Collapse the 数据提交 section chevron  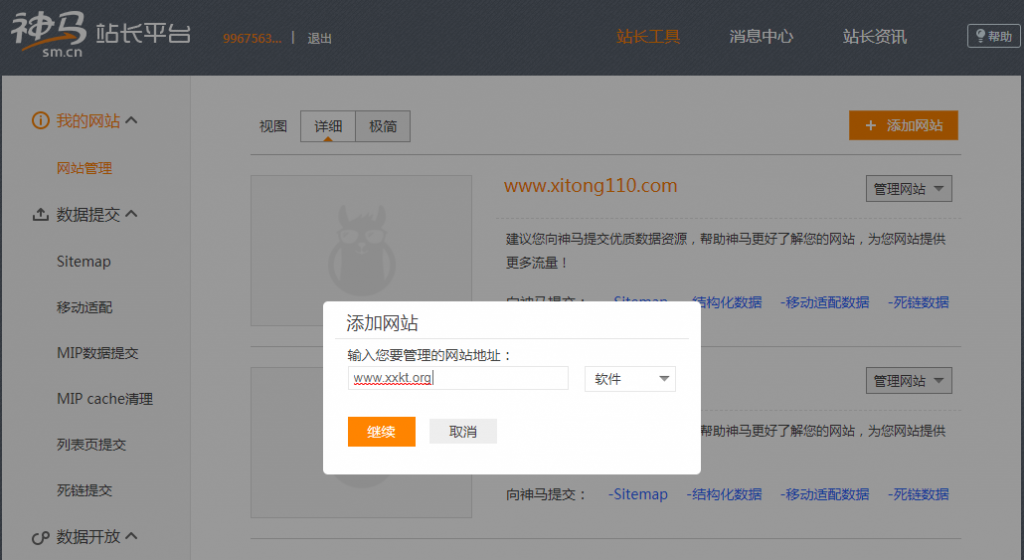click(131, 213)
